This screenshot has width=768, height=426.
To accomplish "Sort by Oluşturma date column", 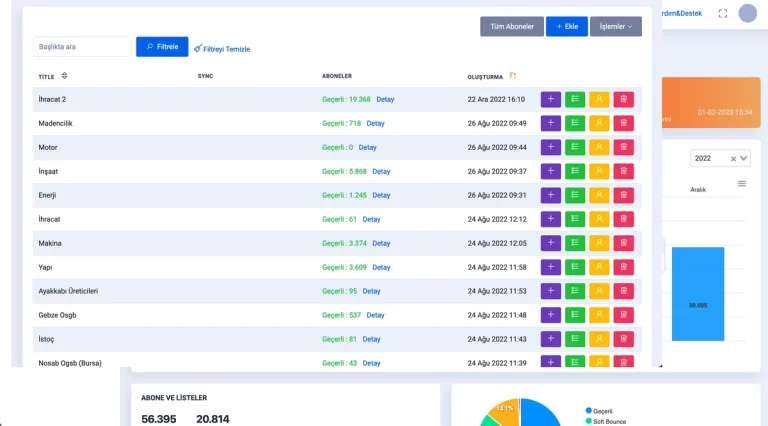I will 513,76.
